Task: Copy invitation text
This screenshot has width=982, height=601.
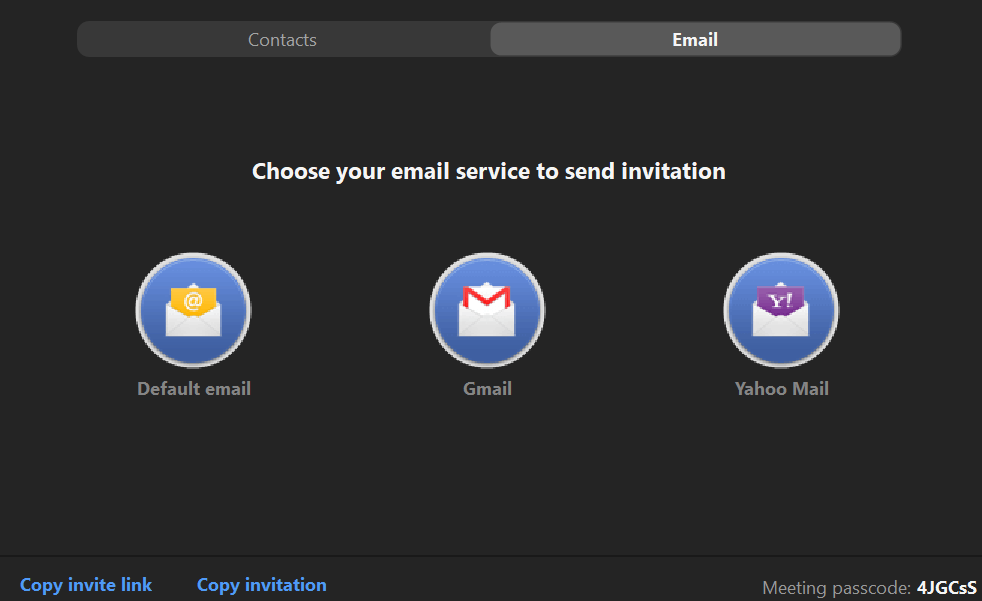Action: (x=262, y=585)
